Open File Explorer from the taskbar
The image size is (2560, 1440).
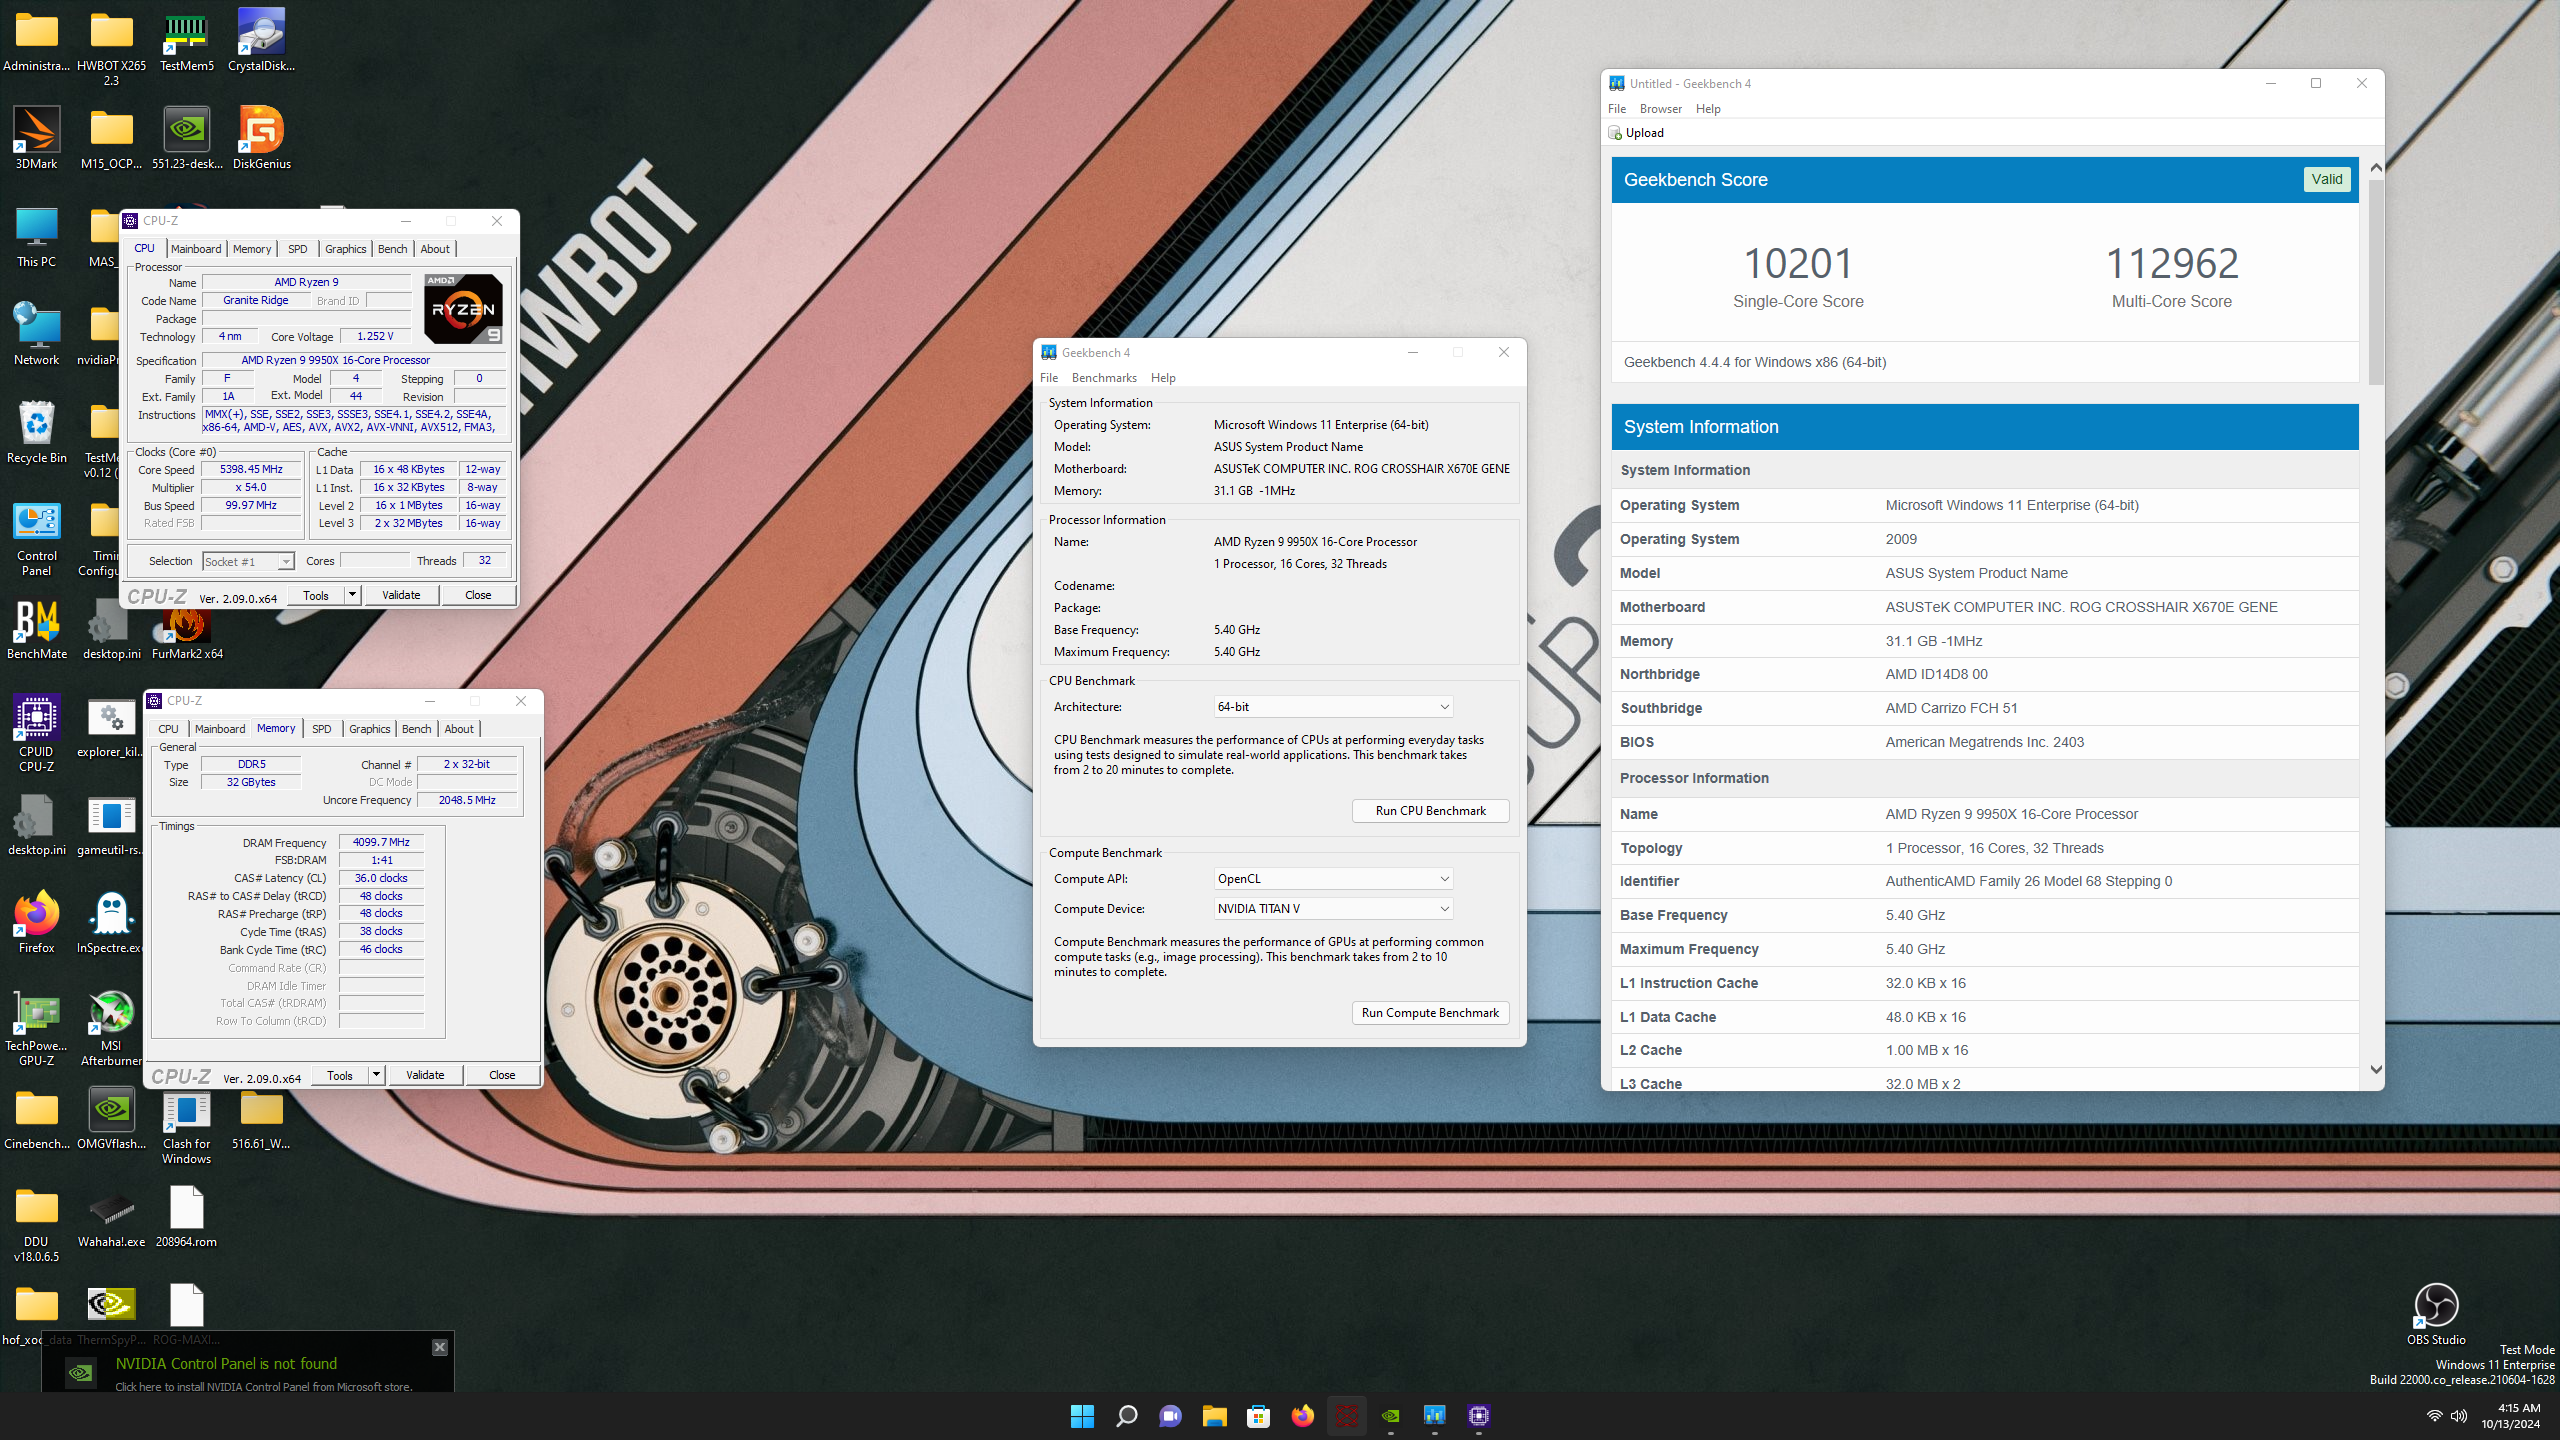tap(1214, 1416)
